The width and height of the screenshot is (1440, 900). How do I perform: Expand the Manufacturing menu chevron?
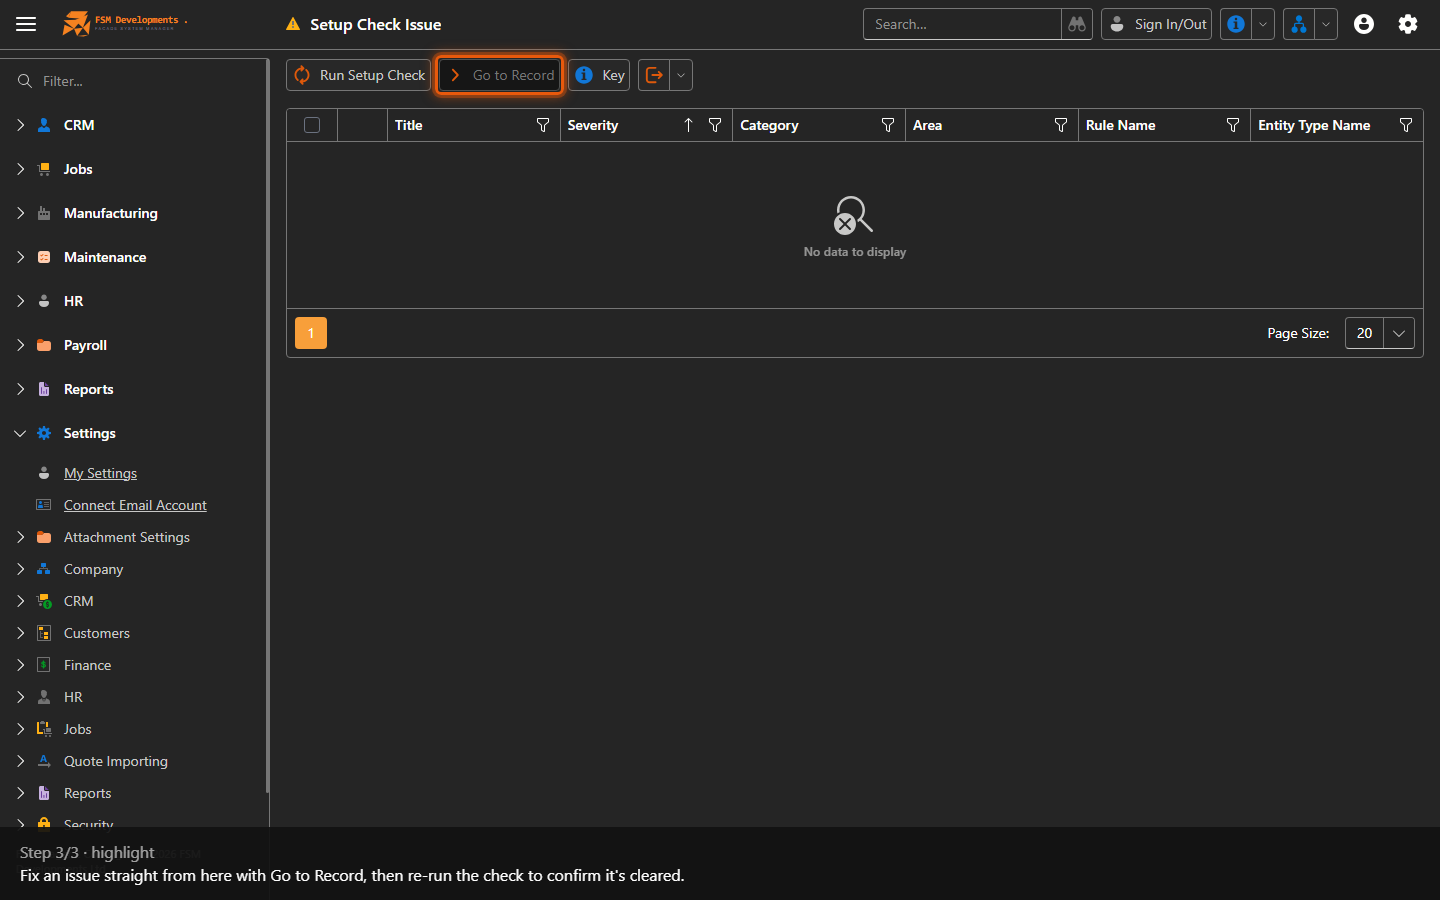tap(20, 213)
